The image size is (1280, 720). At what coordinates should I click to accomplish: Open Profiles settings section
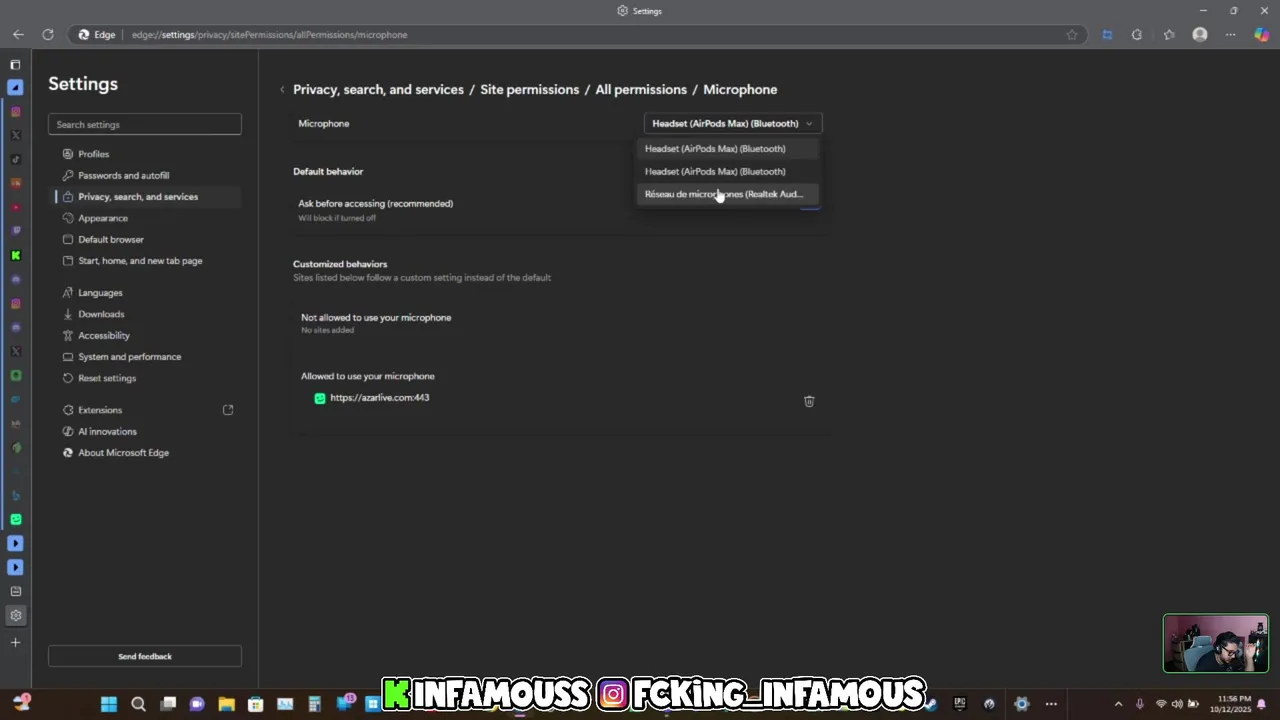[94, 154]
